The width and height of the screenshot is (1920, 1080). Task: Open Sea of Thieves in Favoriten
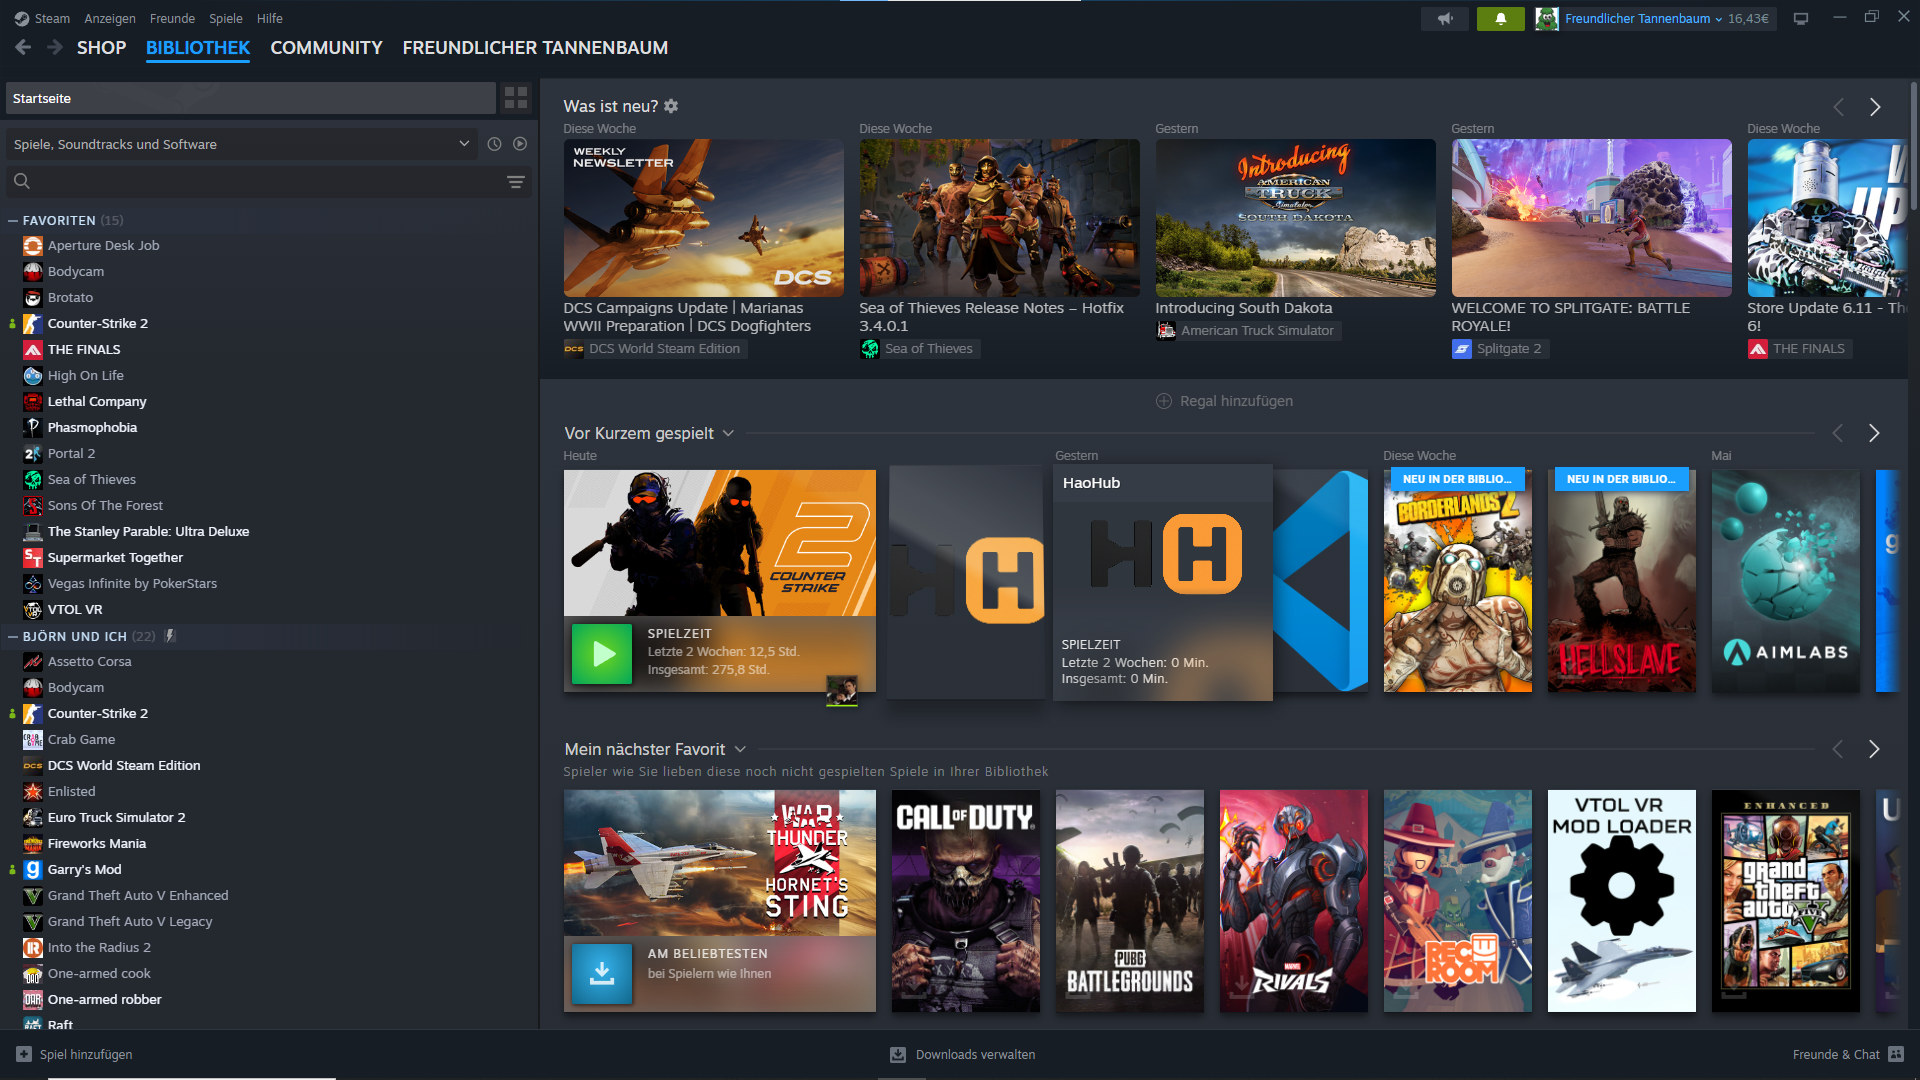click(x=92, y=480)
